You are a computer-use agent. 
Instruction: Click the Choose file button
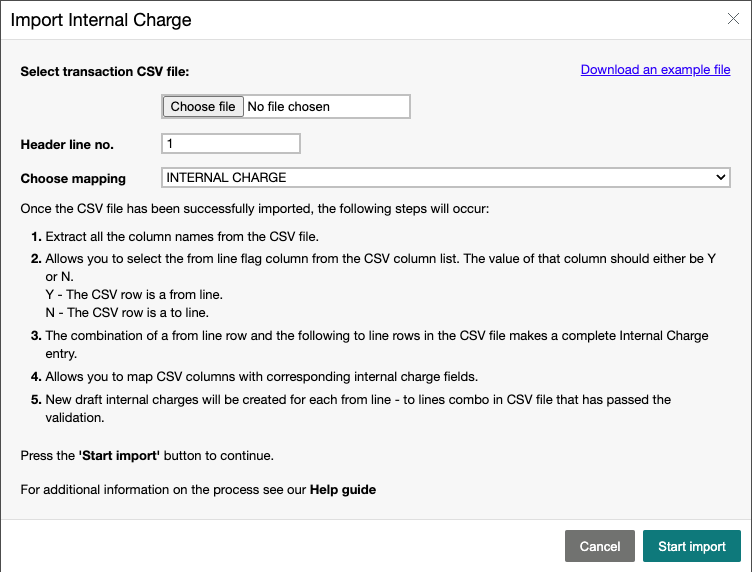point(203,106)
